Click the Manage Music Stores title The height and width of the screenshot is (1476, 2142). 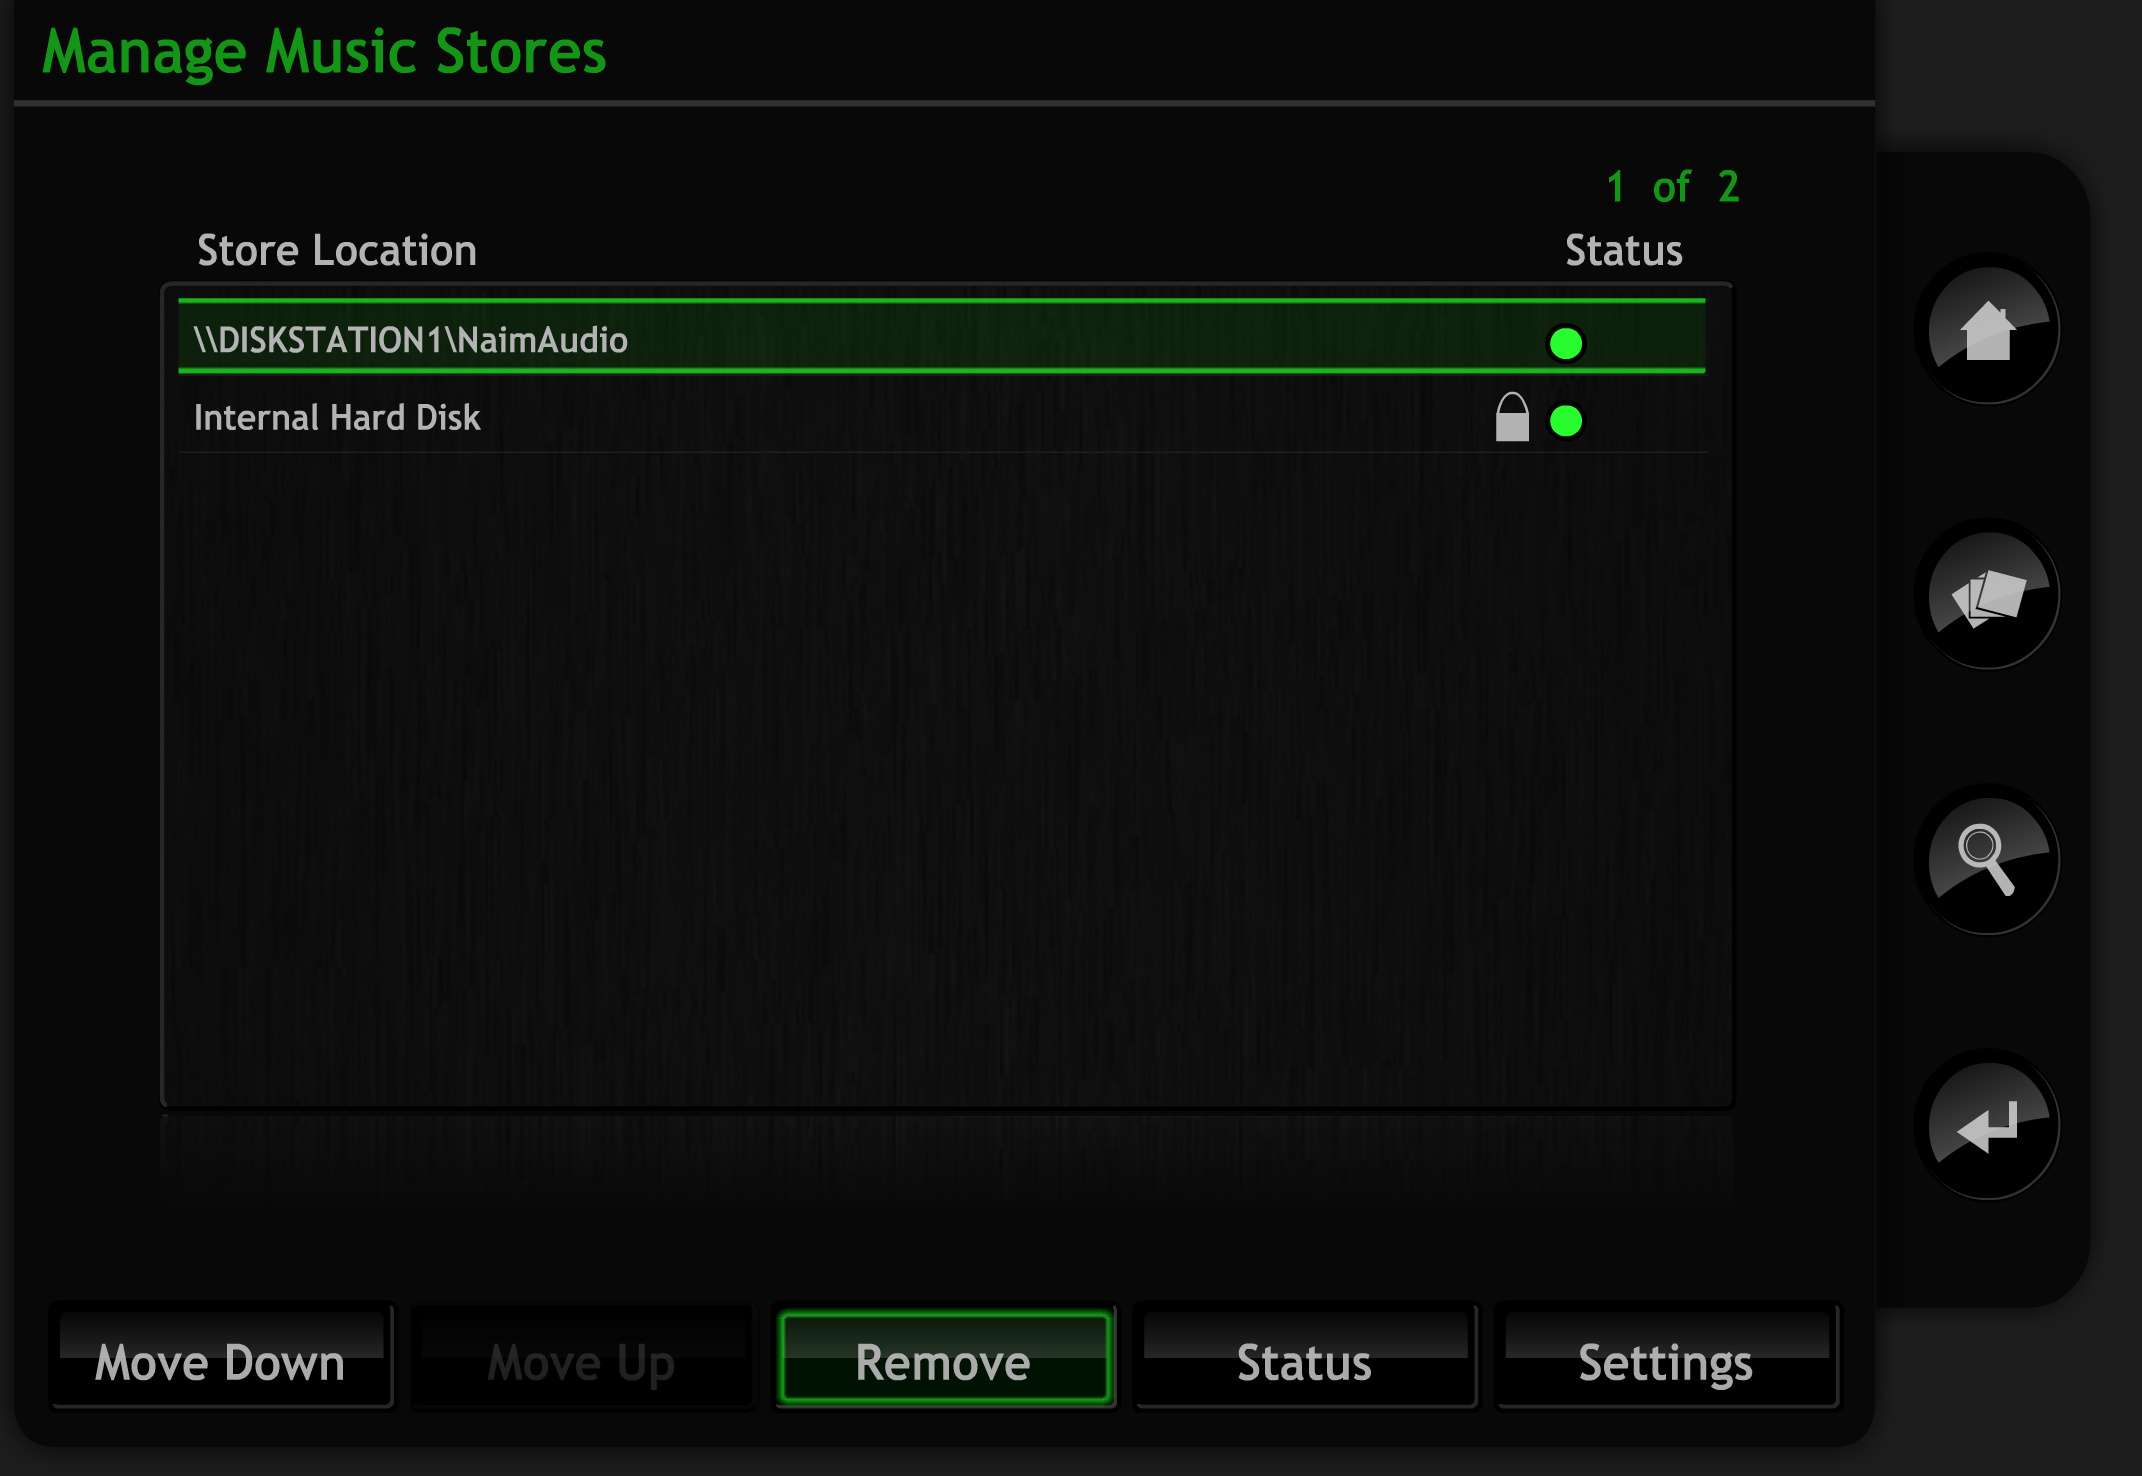pos(324,52)
